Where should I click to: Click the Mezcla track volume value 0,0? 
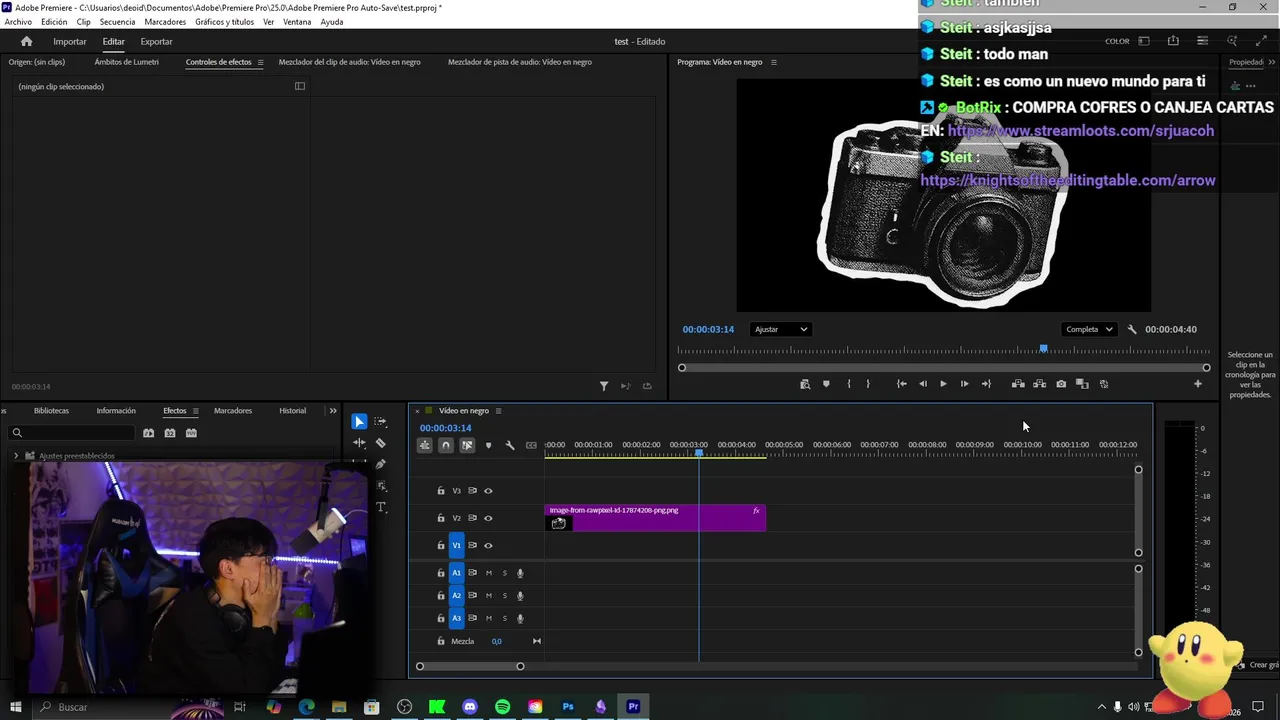click(497, 642)
